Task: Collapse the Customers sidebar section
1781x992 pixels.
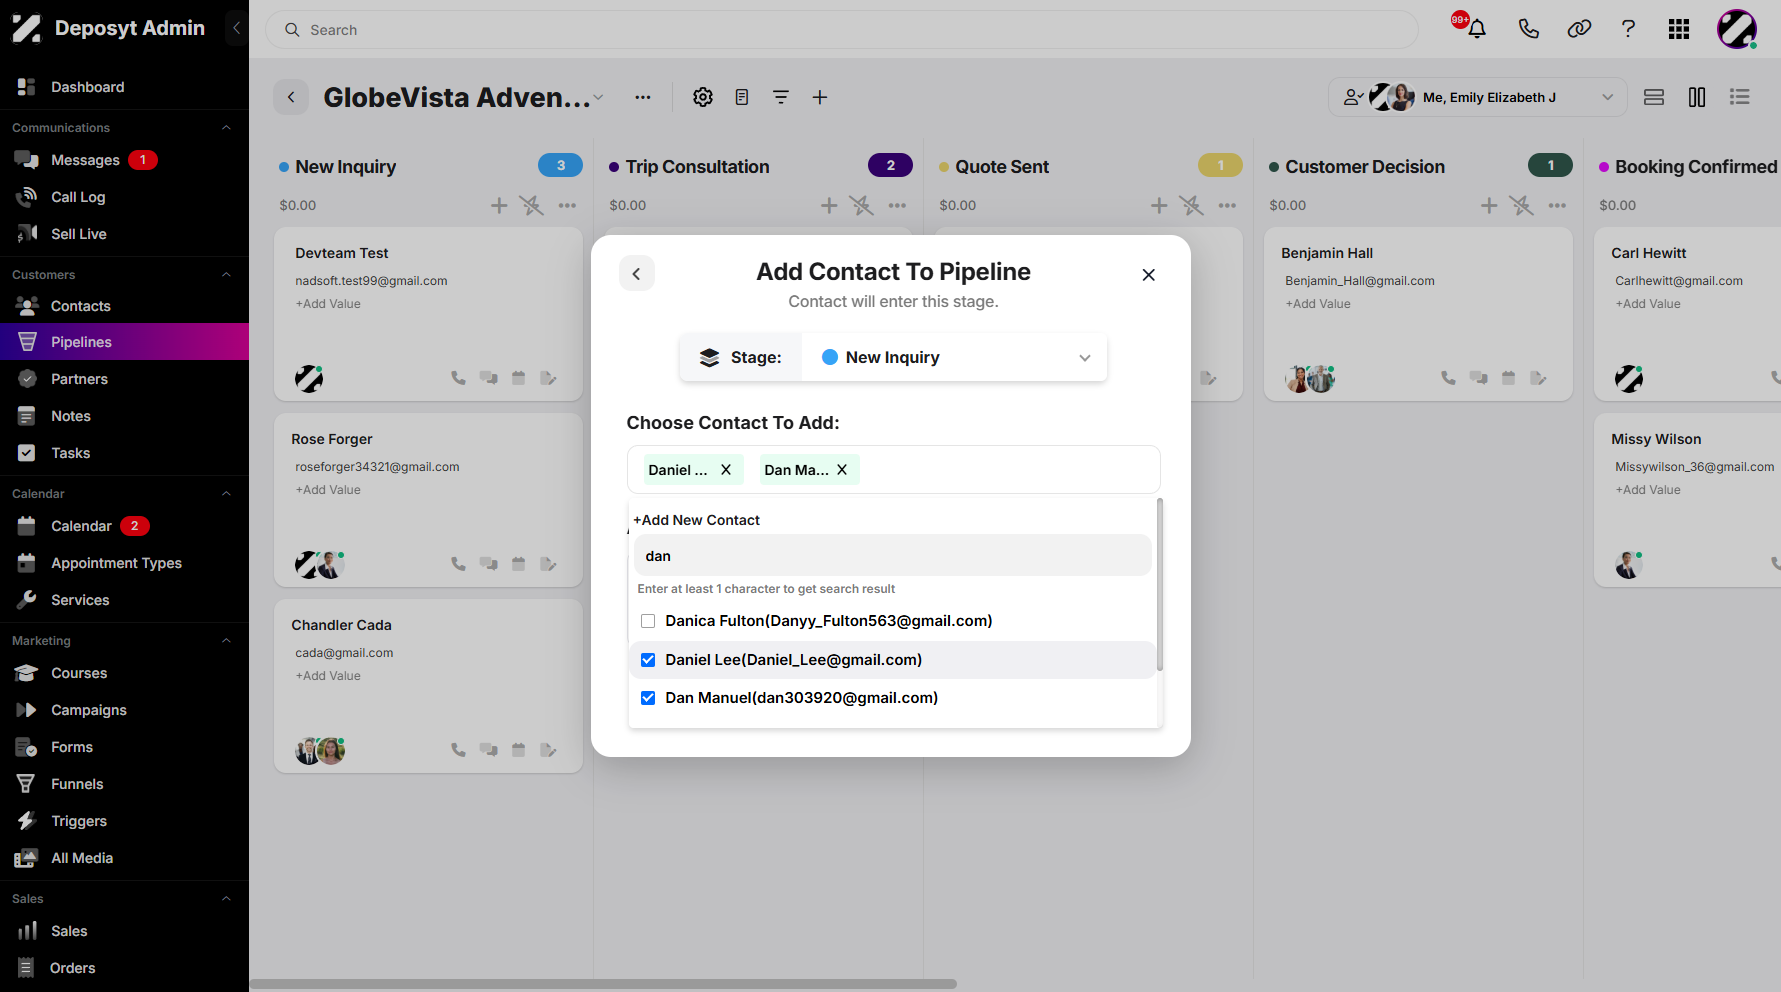Action: coord(226,275)
